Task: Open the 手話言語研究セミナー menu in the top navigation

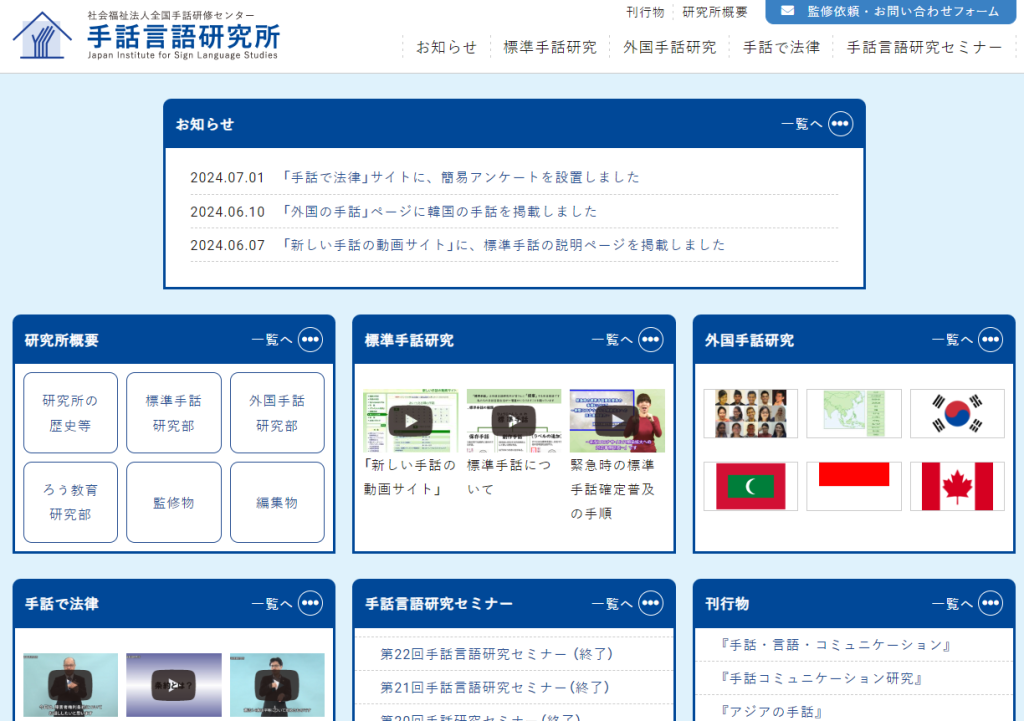Action: [x=924, y=47]
